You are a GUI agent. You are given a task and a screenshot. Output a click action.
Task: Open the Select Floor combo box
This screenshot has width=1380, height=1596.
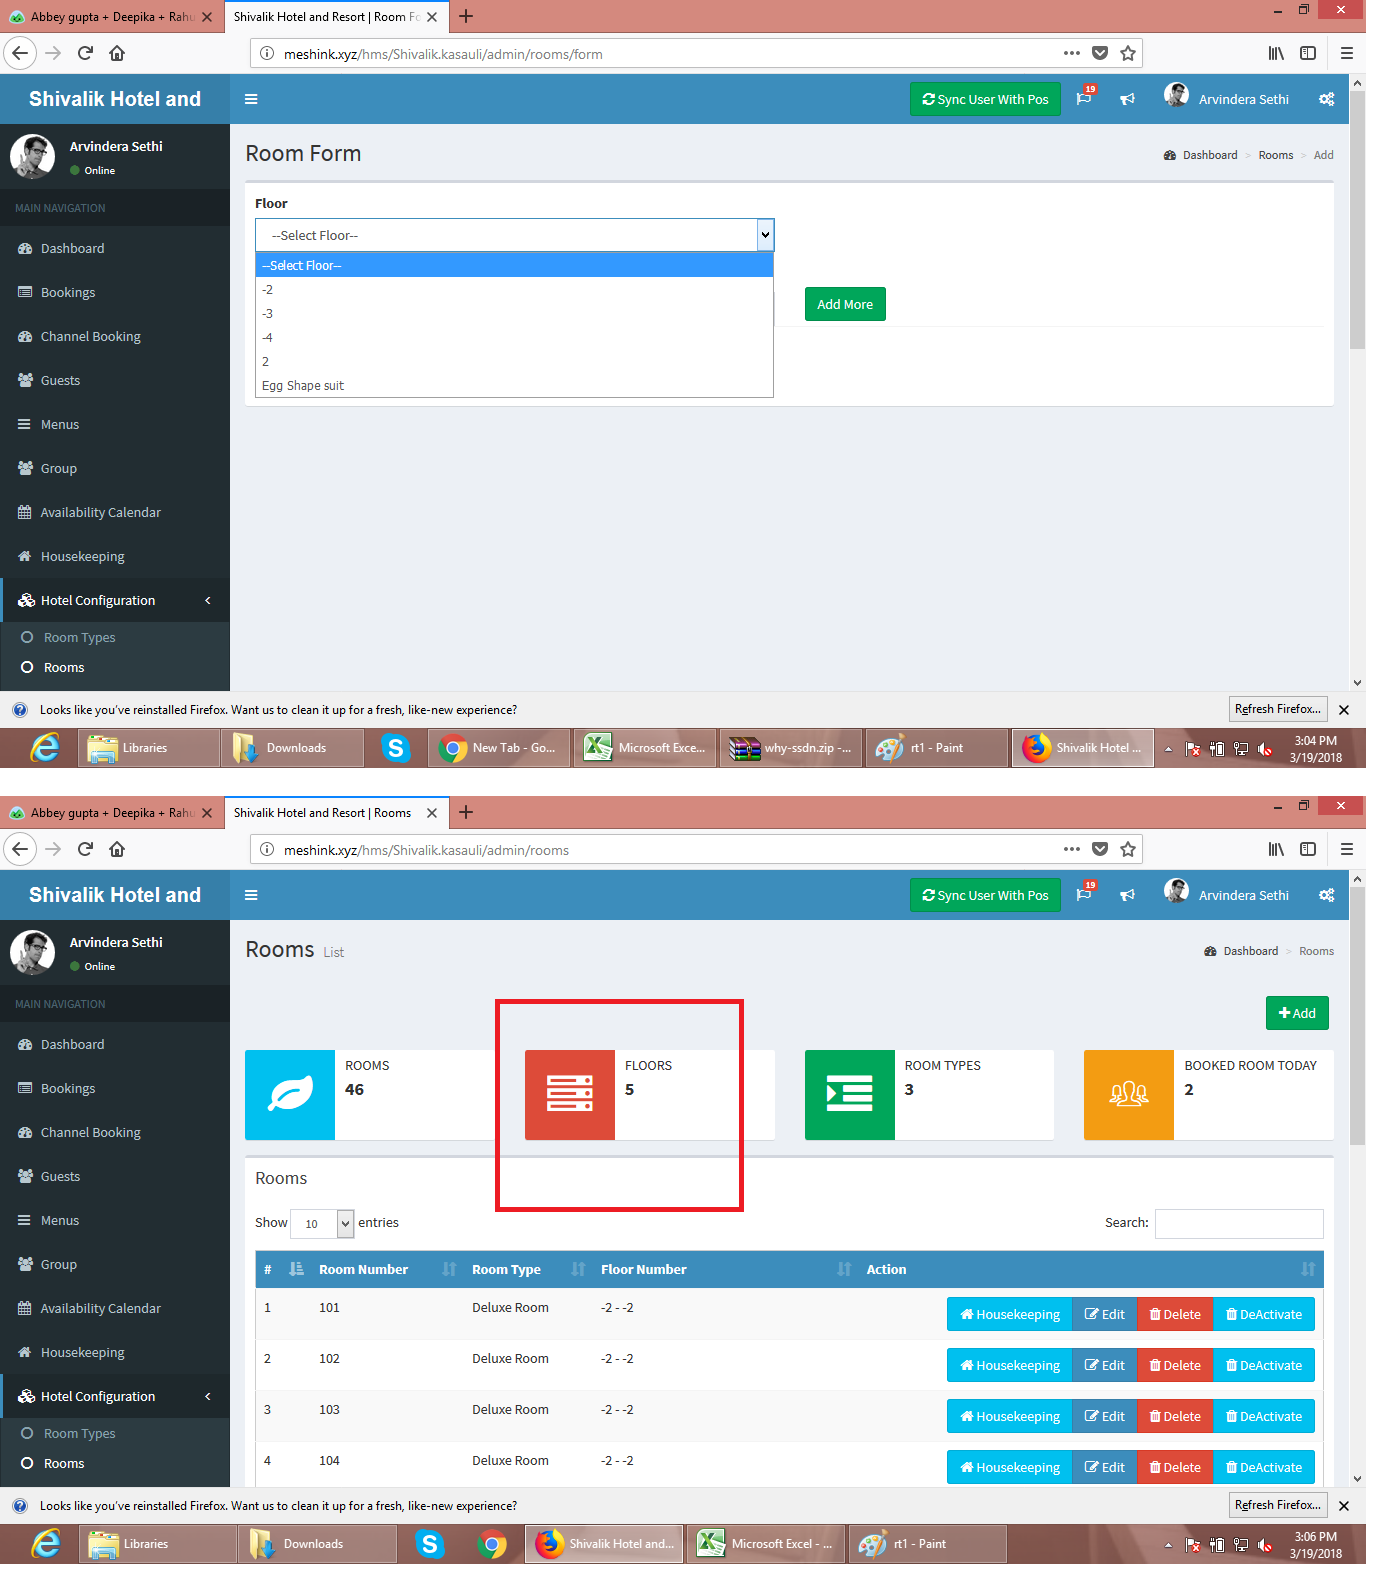click(x=514, y=235)
